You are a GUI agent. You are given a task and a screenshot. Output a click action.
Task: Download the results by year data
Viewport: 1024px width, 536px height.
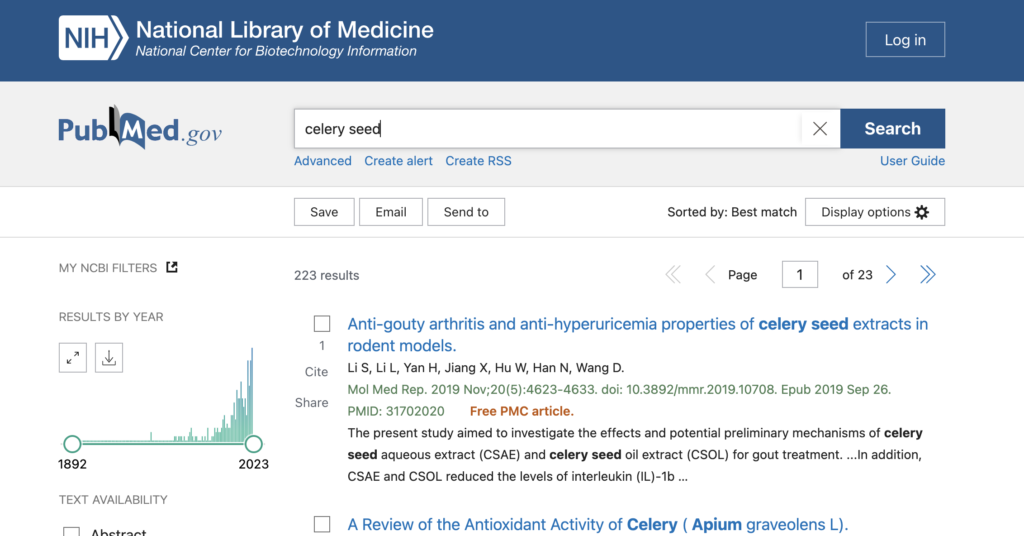click(x=109, y=358)
